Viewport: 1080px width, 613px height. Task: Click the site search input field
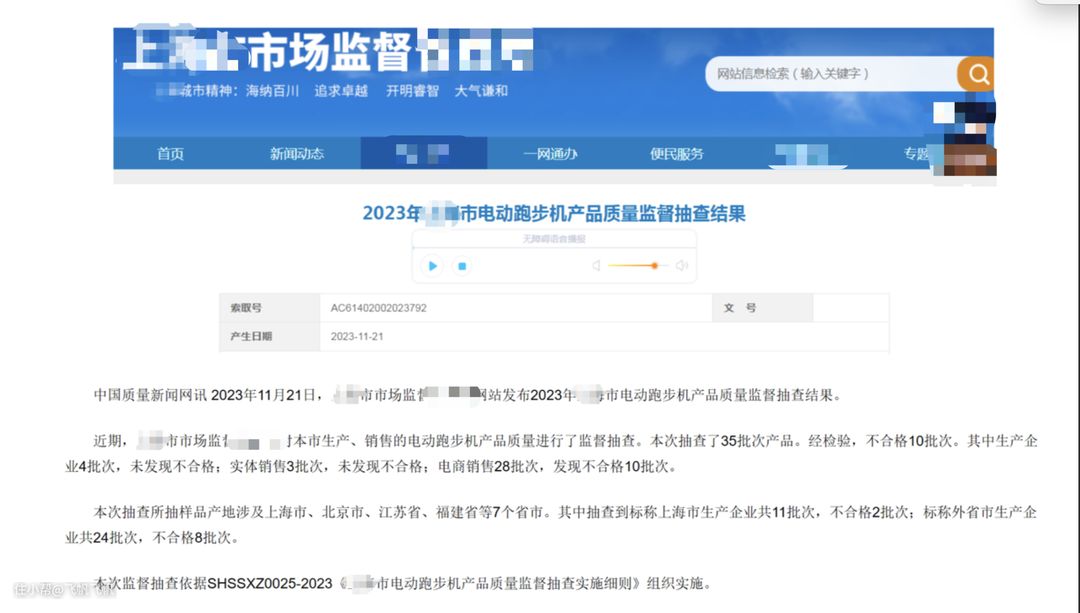(830, 74)
